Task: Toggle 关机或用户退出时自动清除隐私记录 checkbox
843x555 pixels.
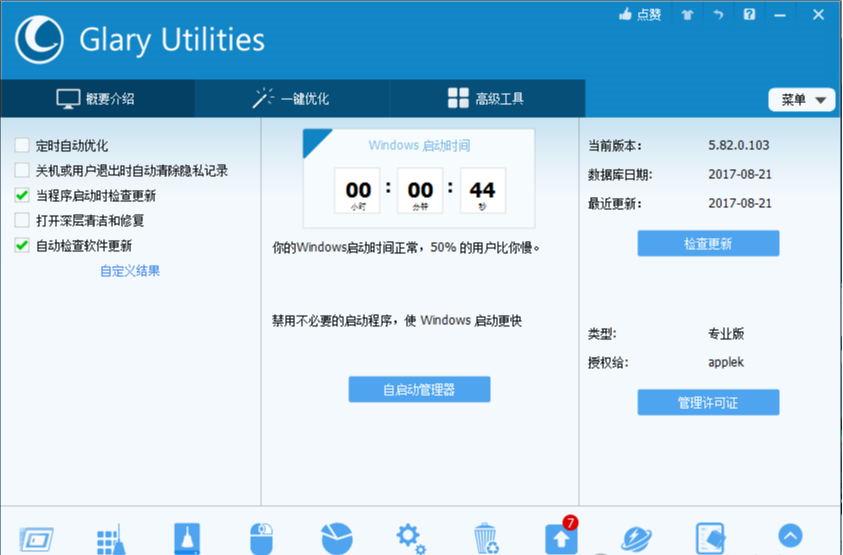Action: pos(22,170)
